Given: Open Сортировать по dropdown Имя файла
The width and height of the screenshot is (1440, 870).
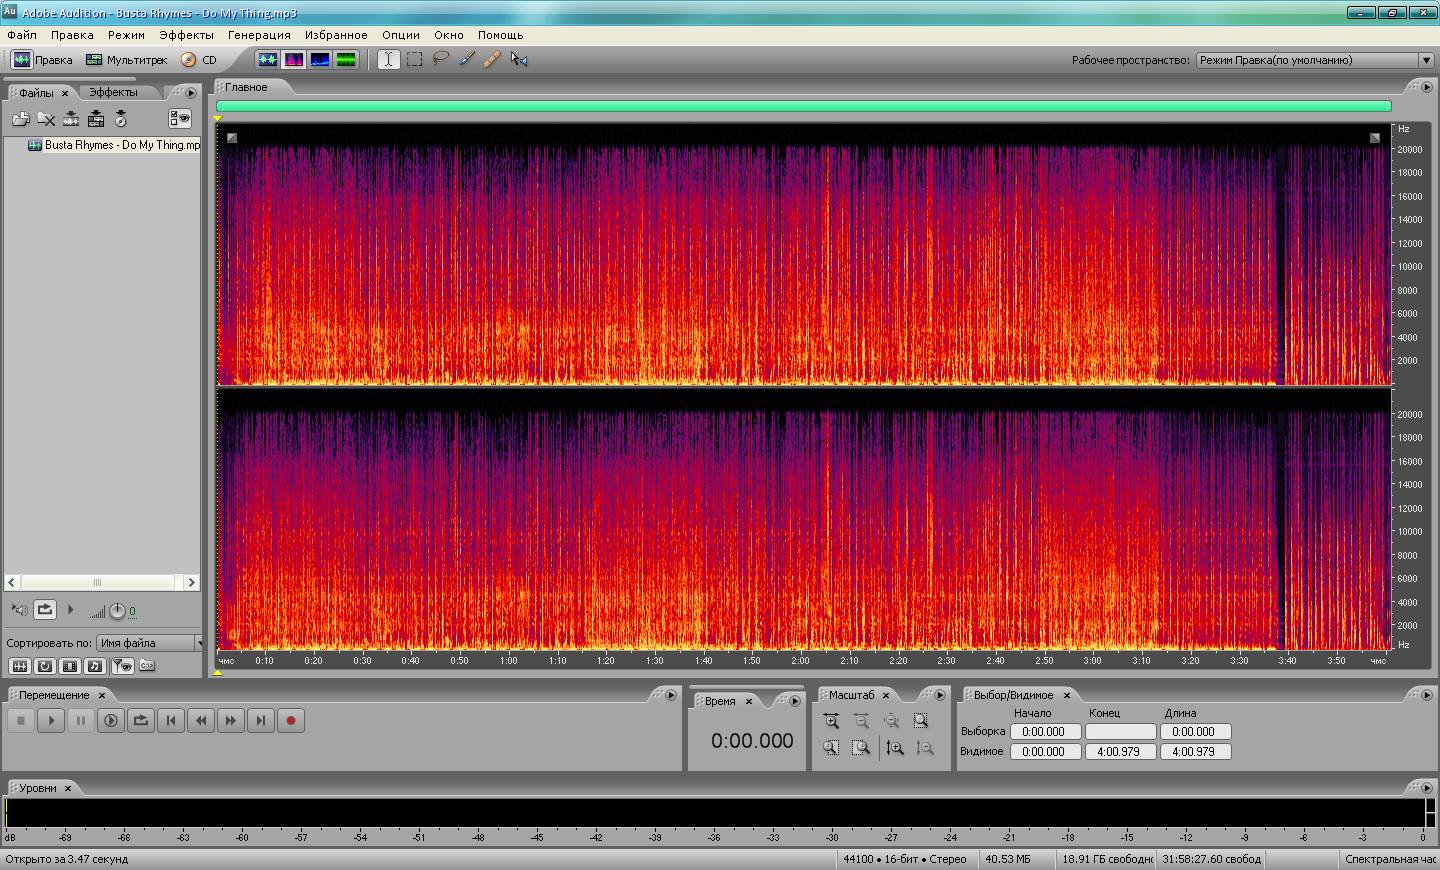Looking at the screenshot, I should pyautogui.click(x=149, y=643).
